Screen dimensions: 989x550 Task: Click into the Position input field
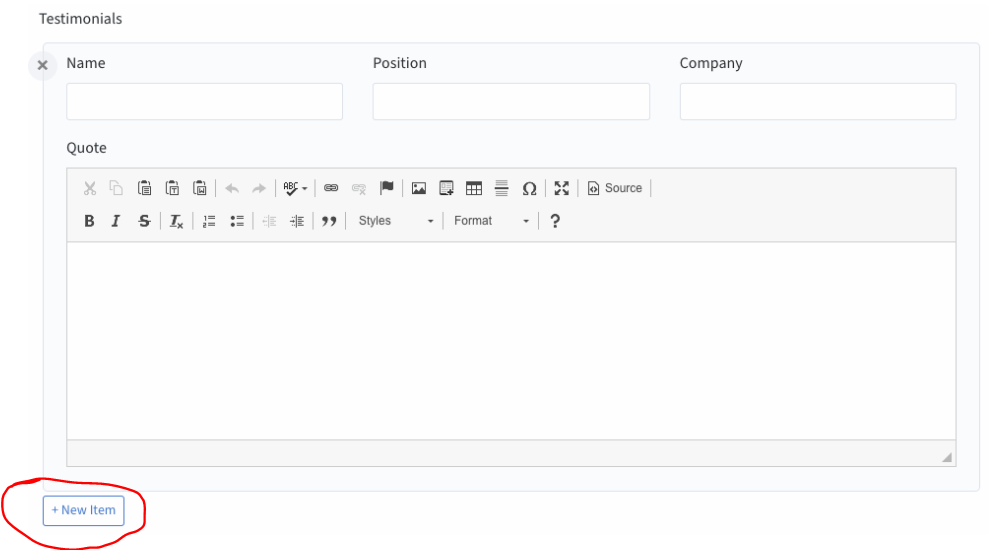[x=511, y=101]
